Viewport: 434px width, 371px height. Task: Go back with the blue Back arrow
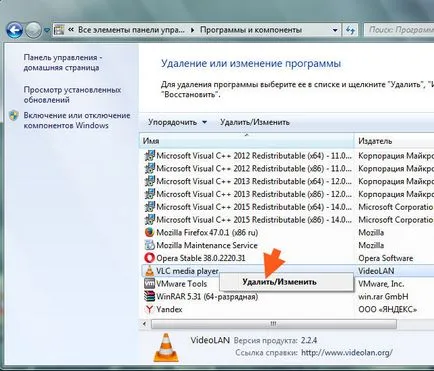tap(14, 30)
